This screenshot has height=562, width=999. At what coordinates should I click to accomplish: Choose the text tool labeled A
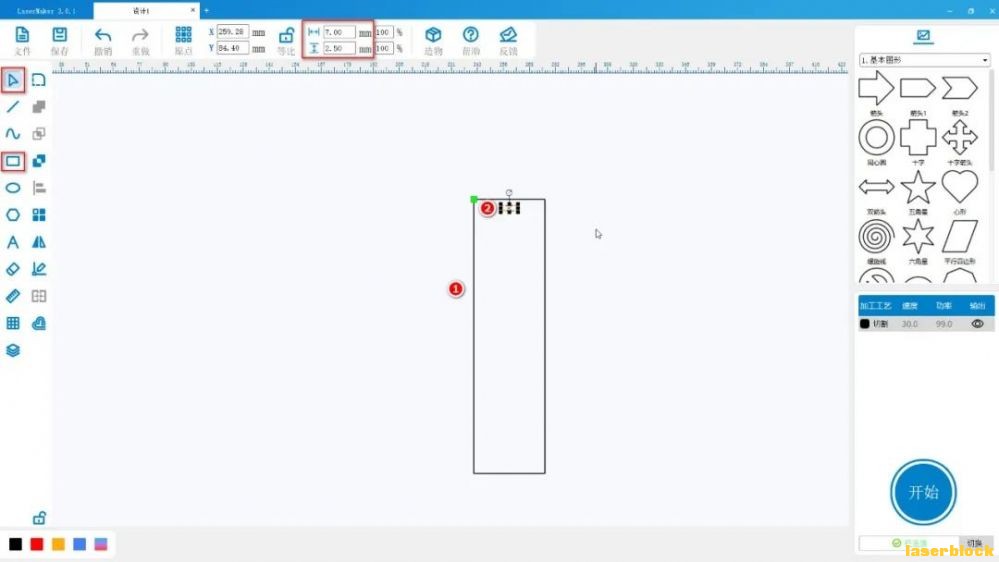[x=13, y=242]
